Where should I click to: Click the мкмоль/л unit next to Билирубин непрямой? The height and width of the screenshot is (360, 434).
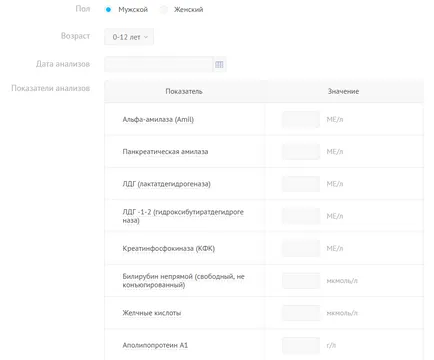(342, 281)
